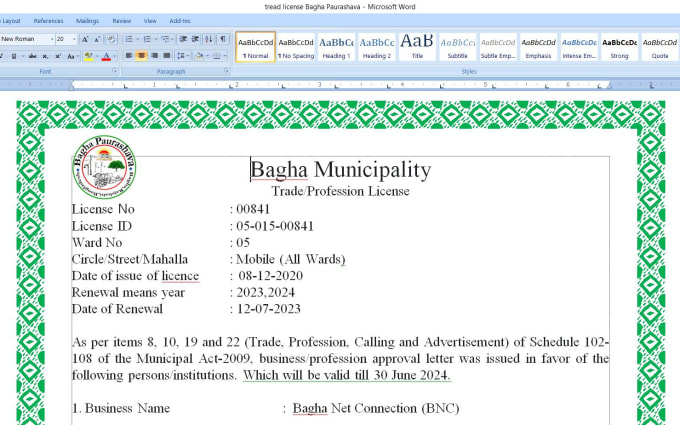Viewport: 680px width, 425px height.
Task: Open the font name dropdown
Action: (x=52, y=39)
